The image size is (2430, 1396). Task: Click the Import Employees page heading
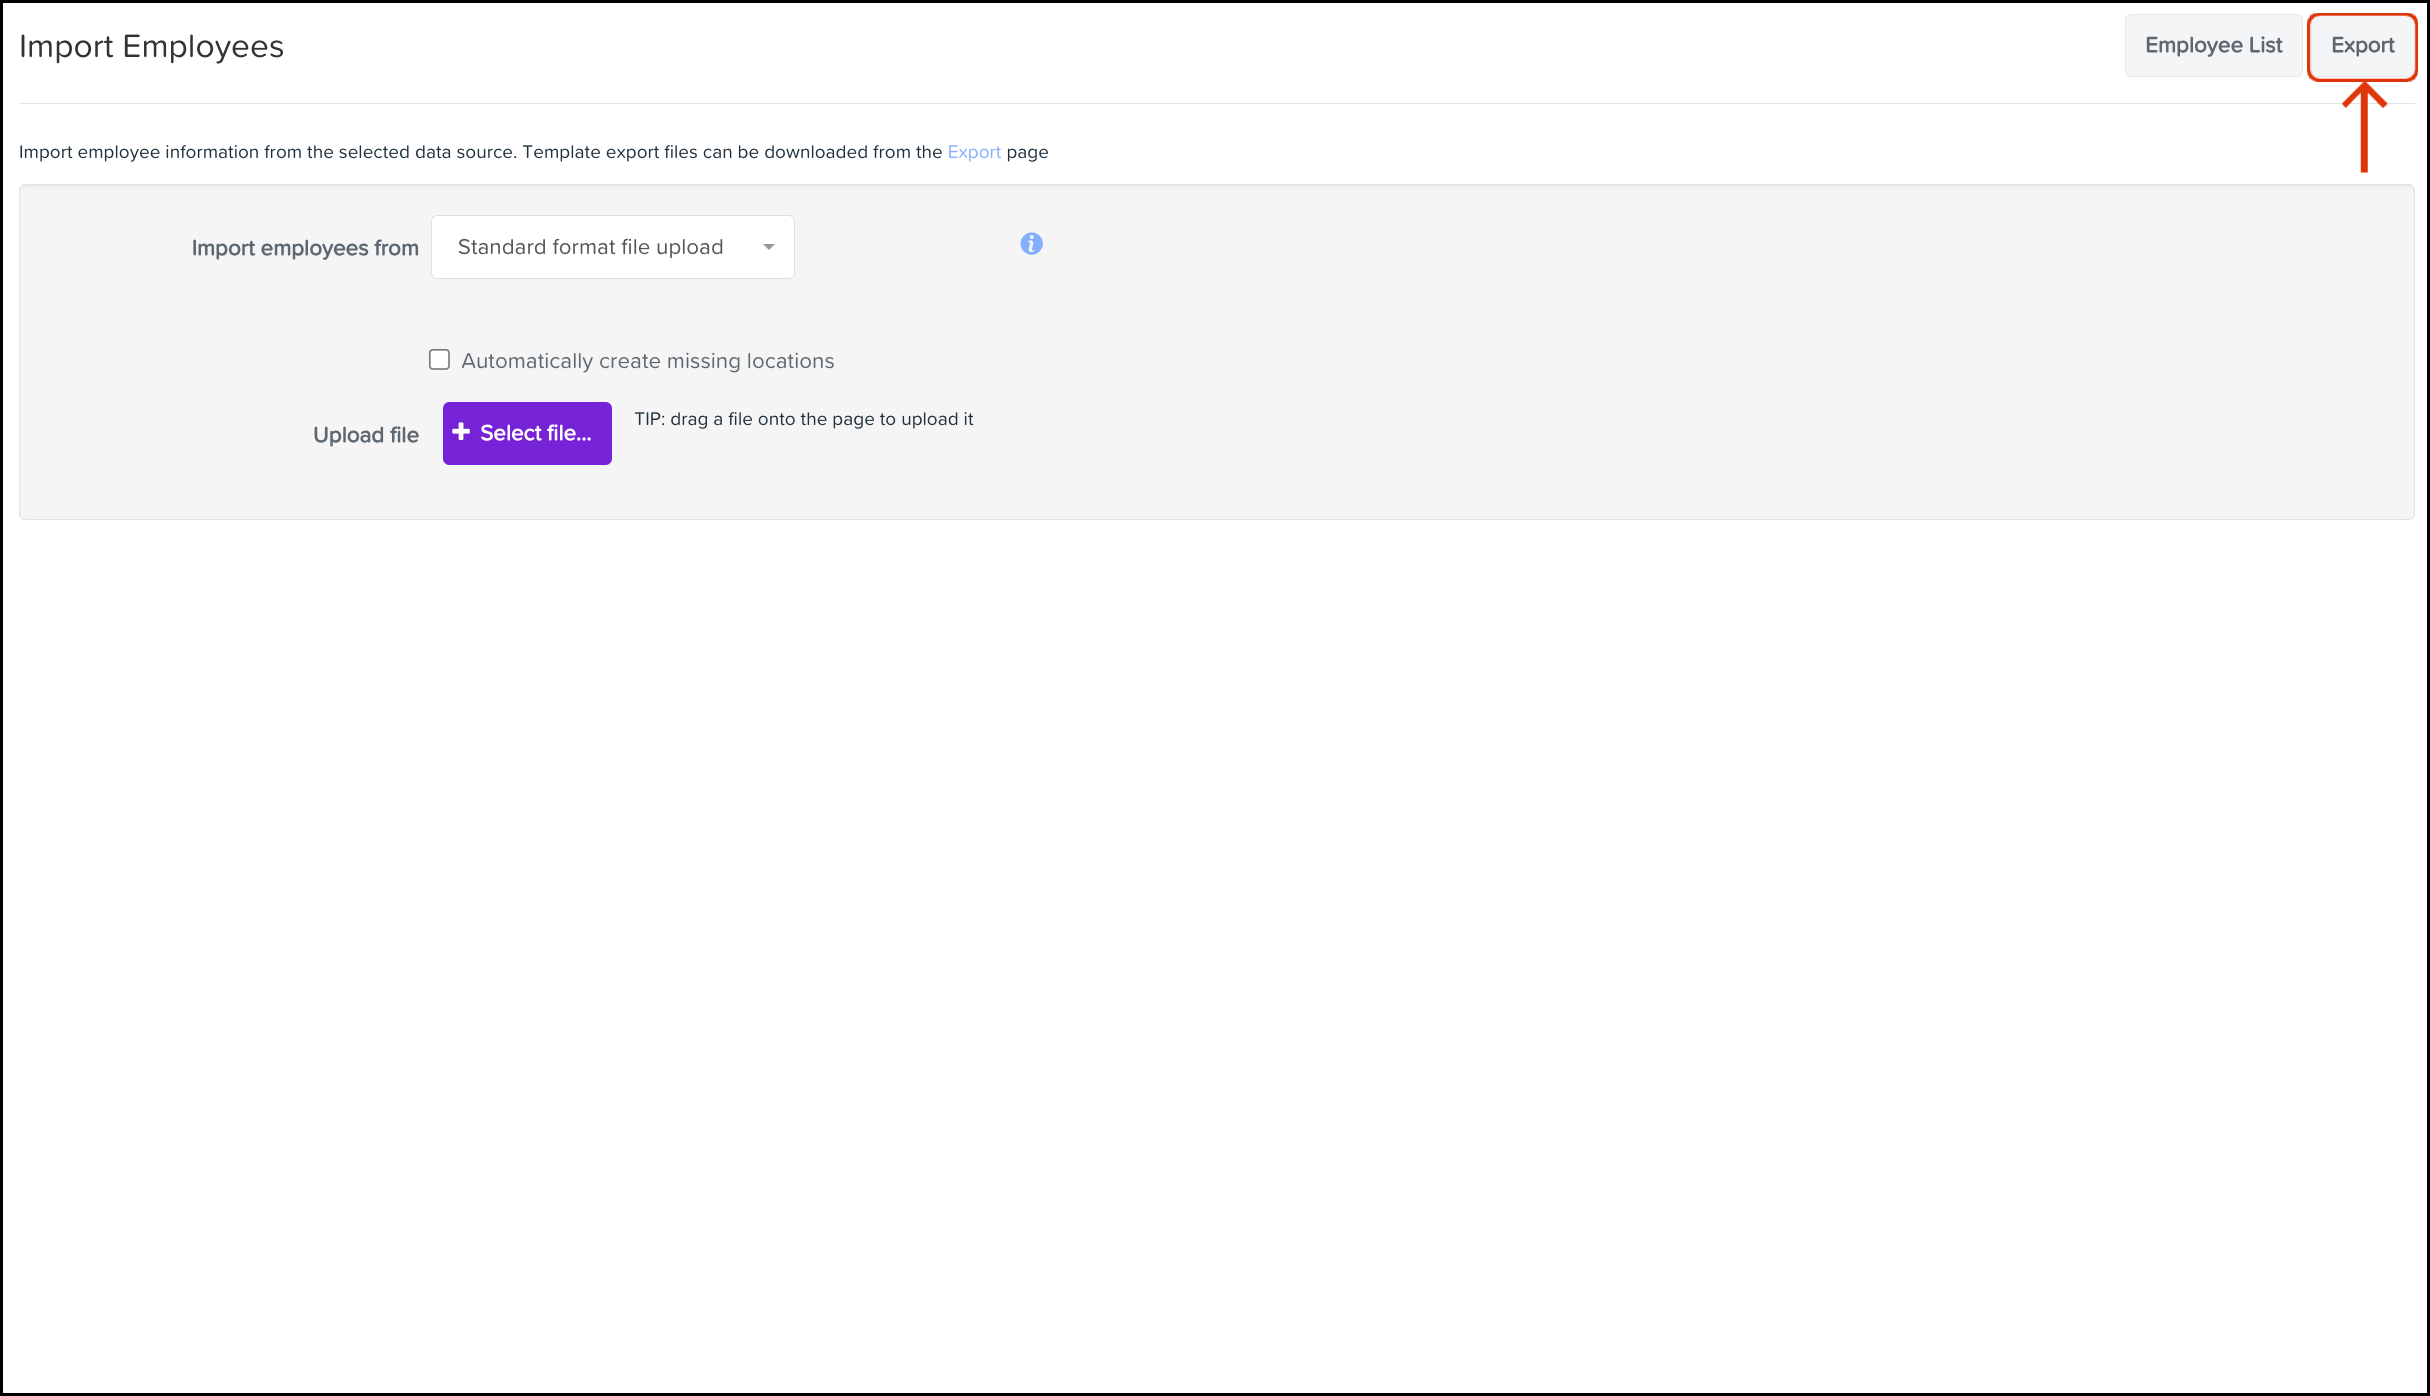click(x=151, y=47)
